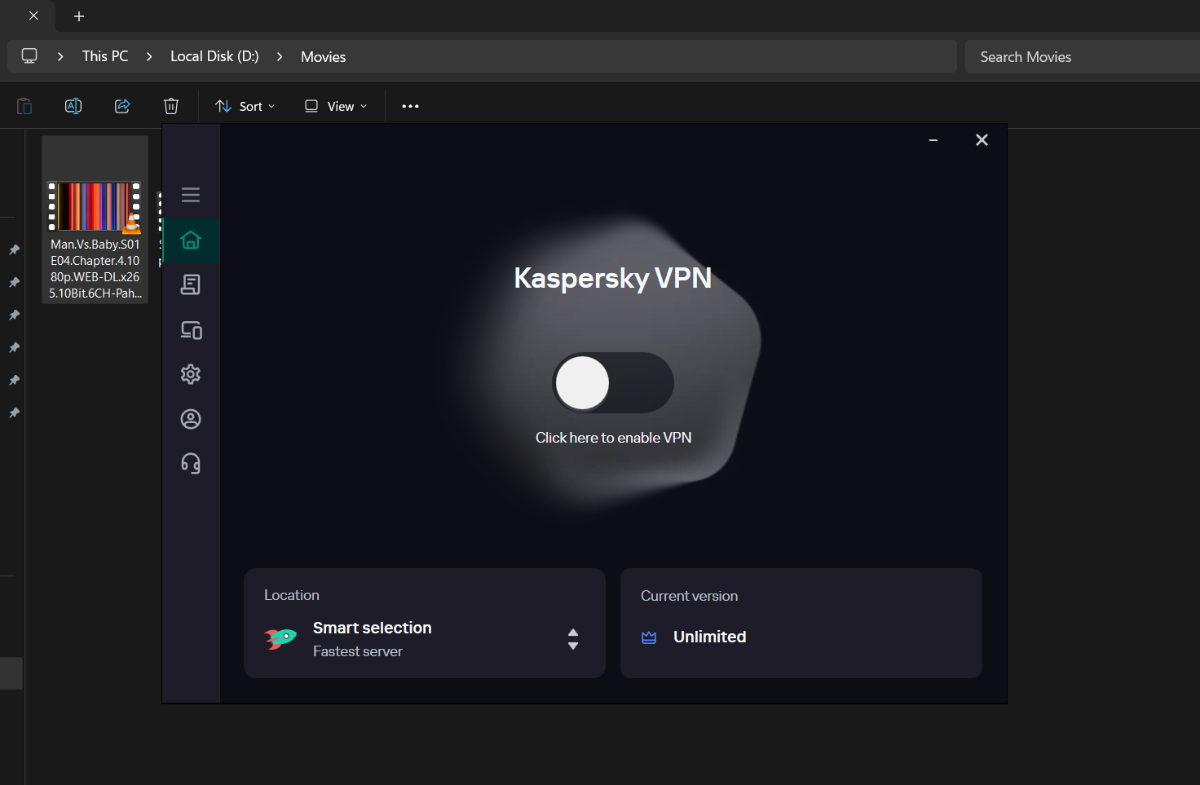This screenshot has height=785, width=1200.
Task: Open the reports icon in Kaspersky sidebar
Action: [x=191, y=285]
